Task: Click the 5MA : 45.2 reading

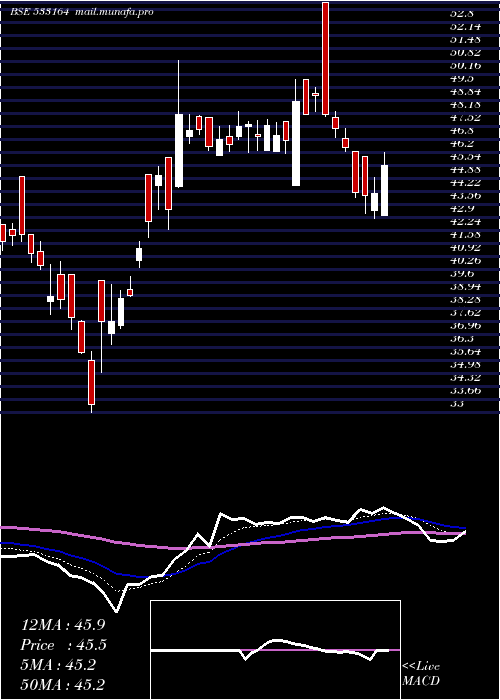Action: tap(58, 665)
